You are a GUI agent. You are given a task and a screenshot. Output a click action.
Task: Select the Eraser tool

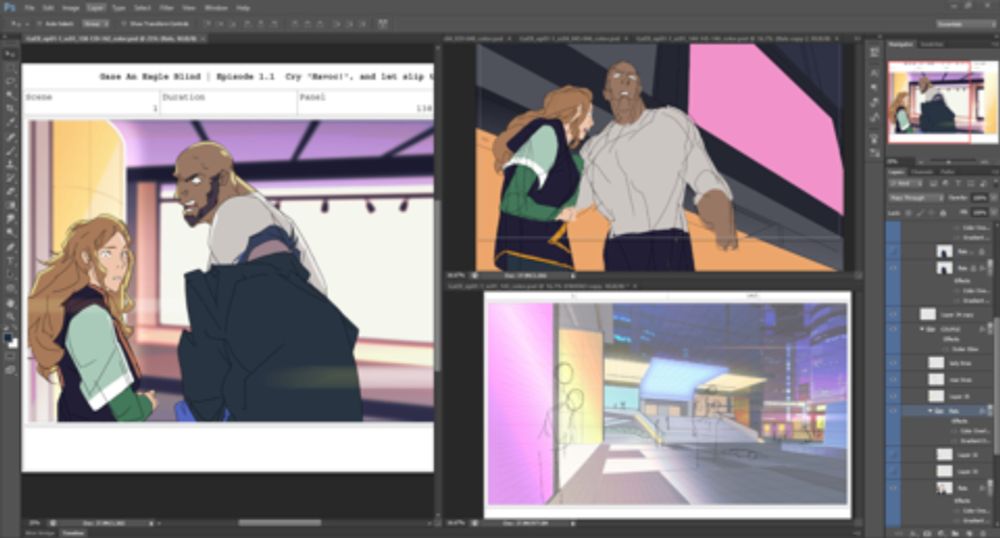[x=10, y=191]
